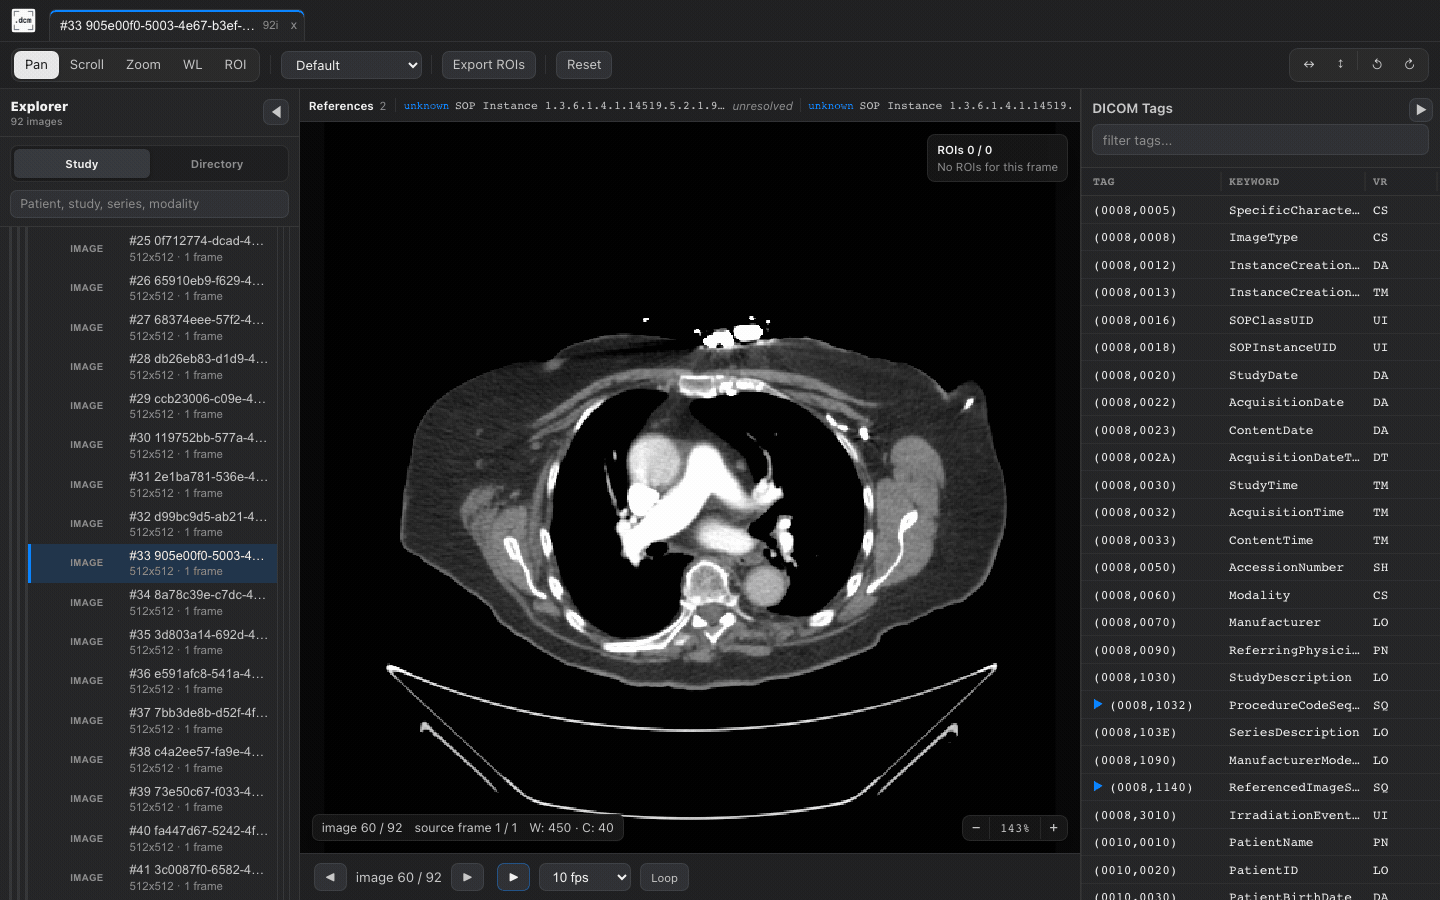Image resolution: width=1440 pixels, height=900 pixels.
Task: Go to previous image
Action: 330,877
